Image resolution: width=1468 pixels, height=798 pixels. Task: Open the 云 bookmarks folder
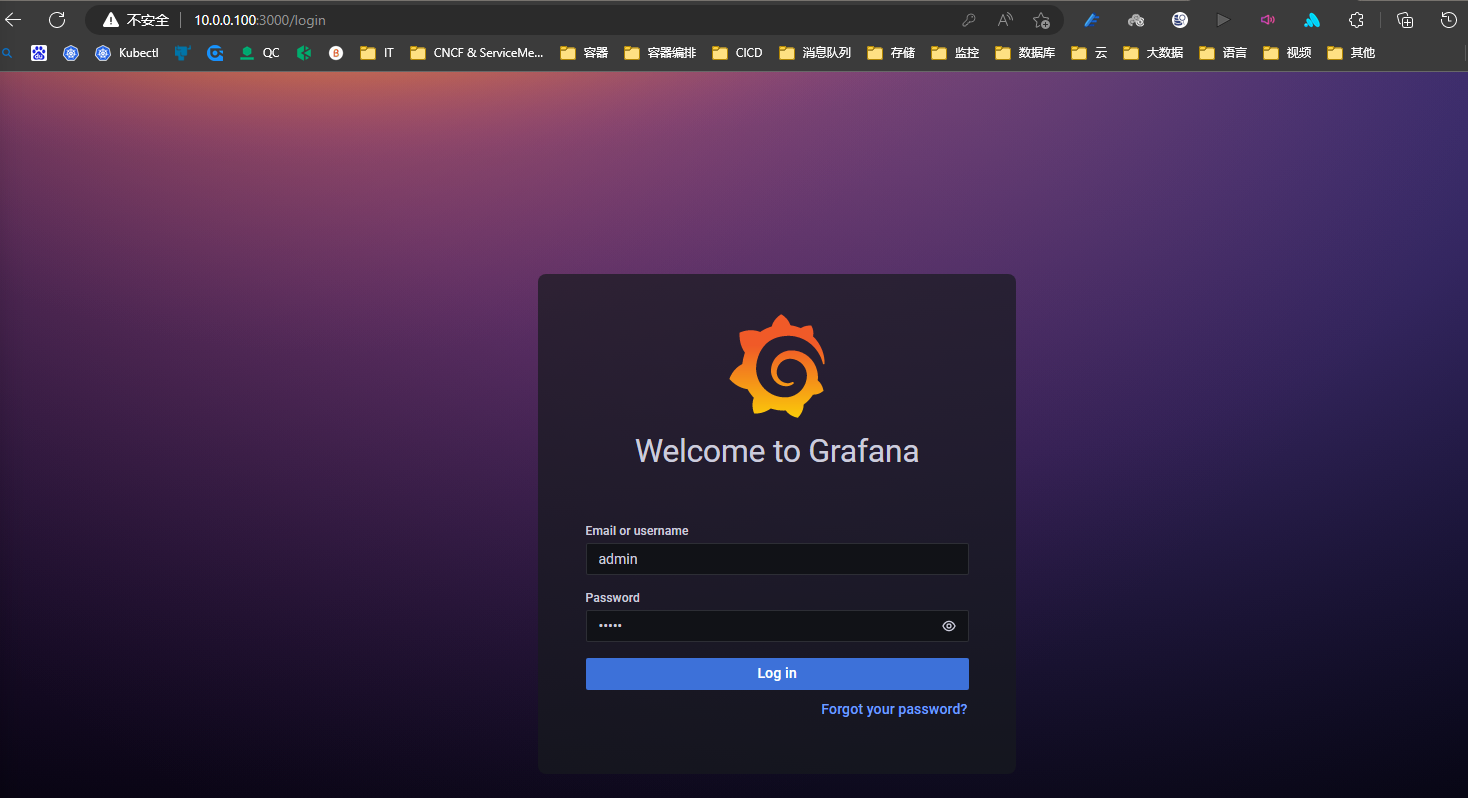[1089, 53]
